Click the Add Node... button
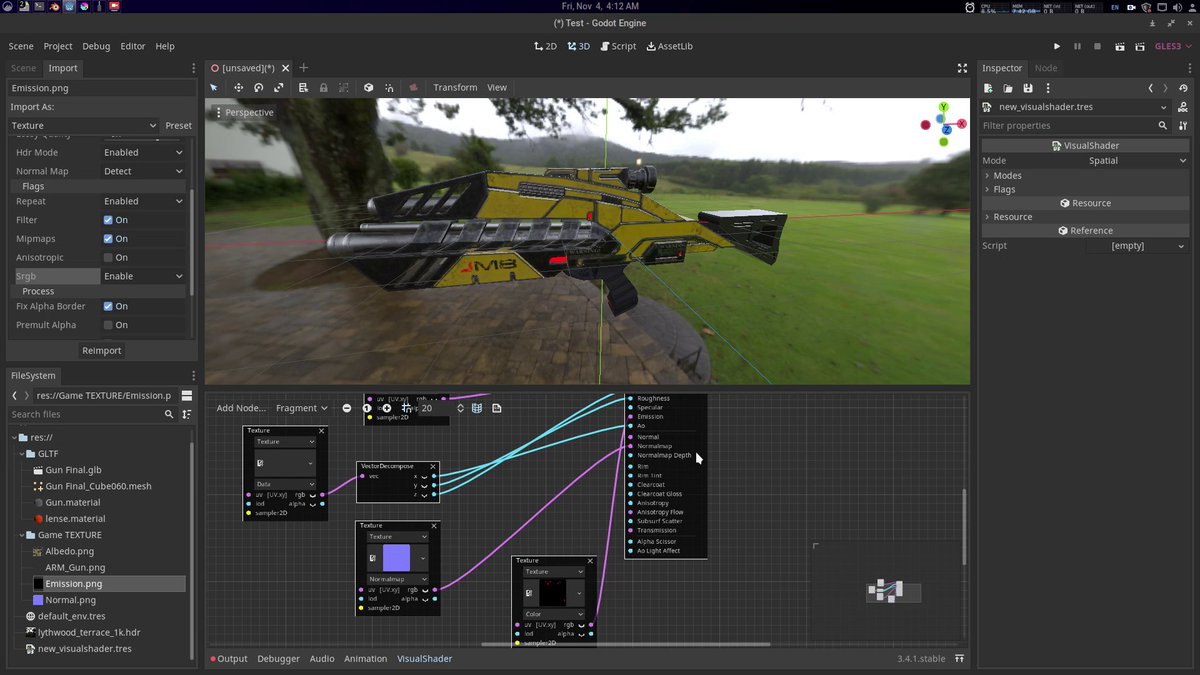Viewport: 1200px width, 675px height. [241, 408]
